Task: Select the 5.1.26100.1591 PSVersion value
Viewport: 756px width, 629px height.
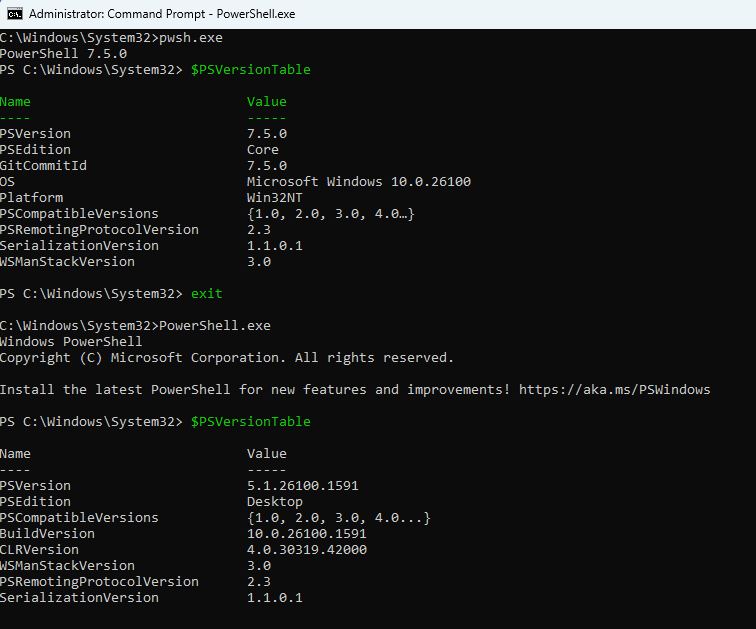Action: coord(302,486)
